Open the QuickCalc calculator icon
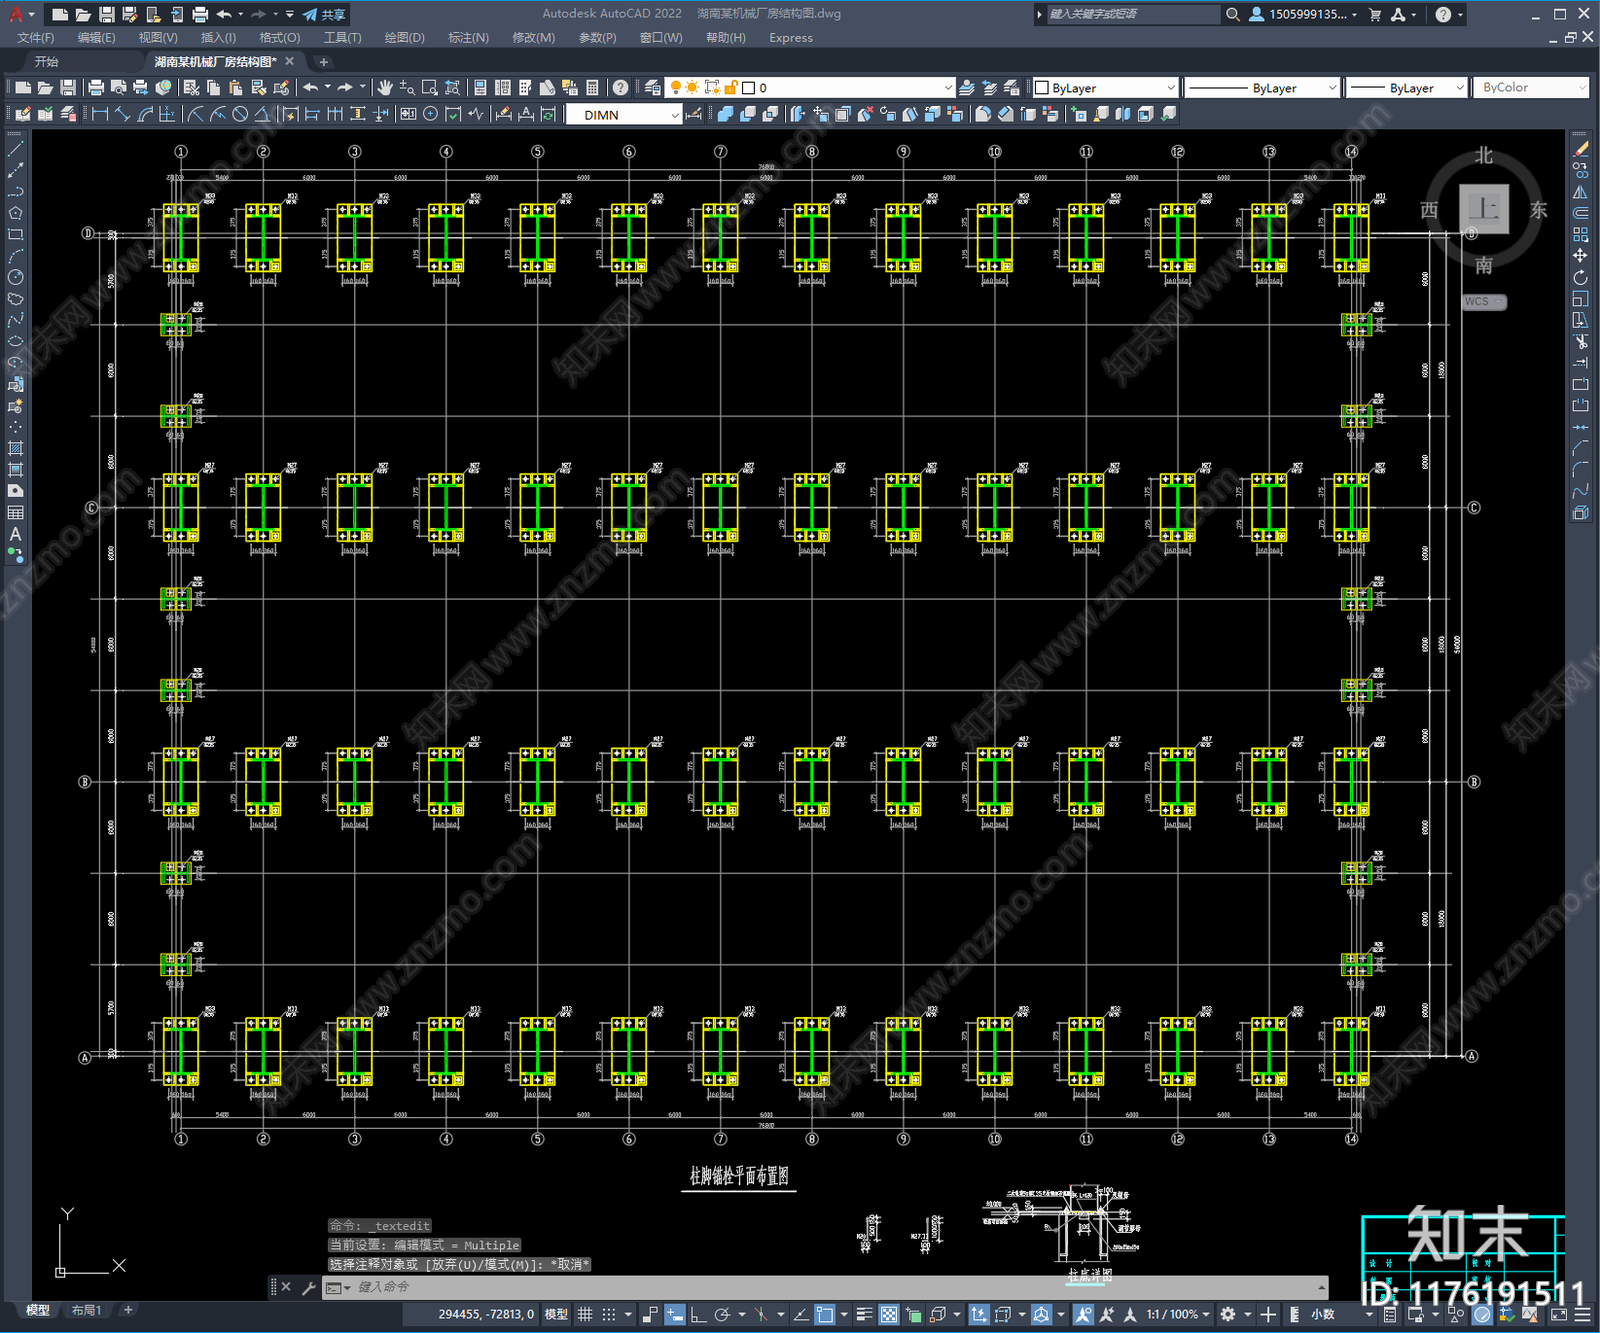This screenshot has height=1333, width=1600. 592,88
